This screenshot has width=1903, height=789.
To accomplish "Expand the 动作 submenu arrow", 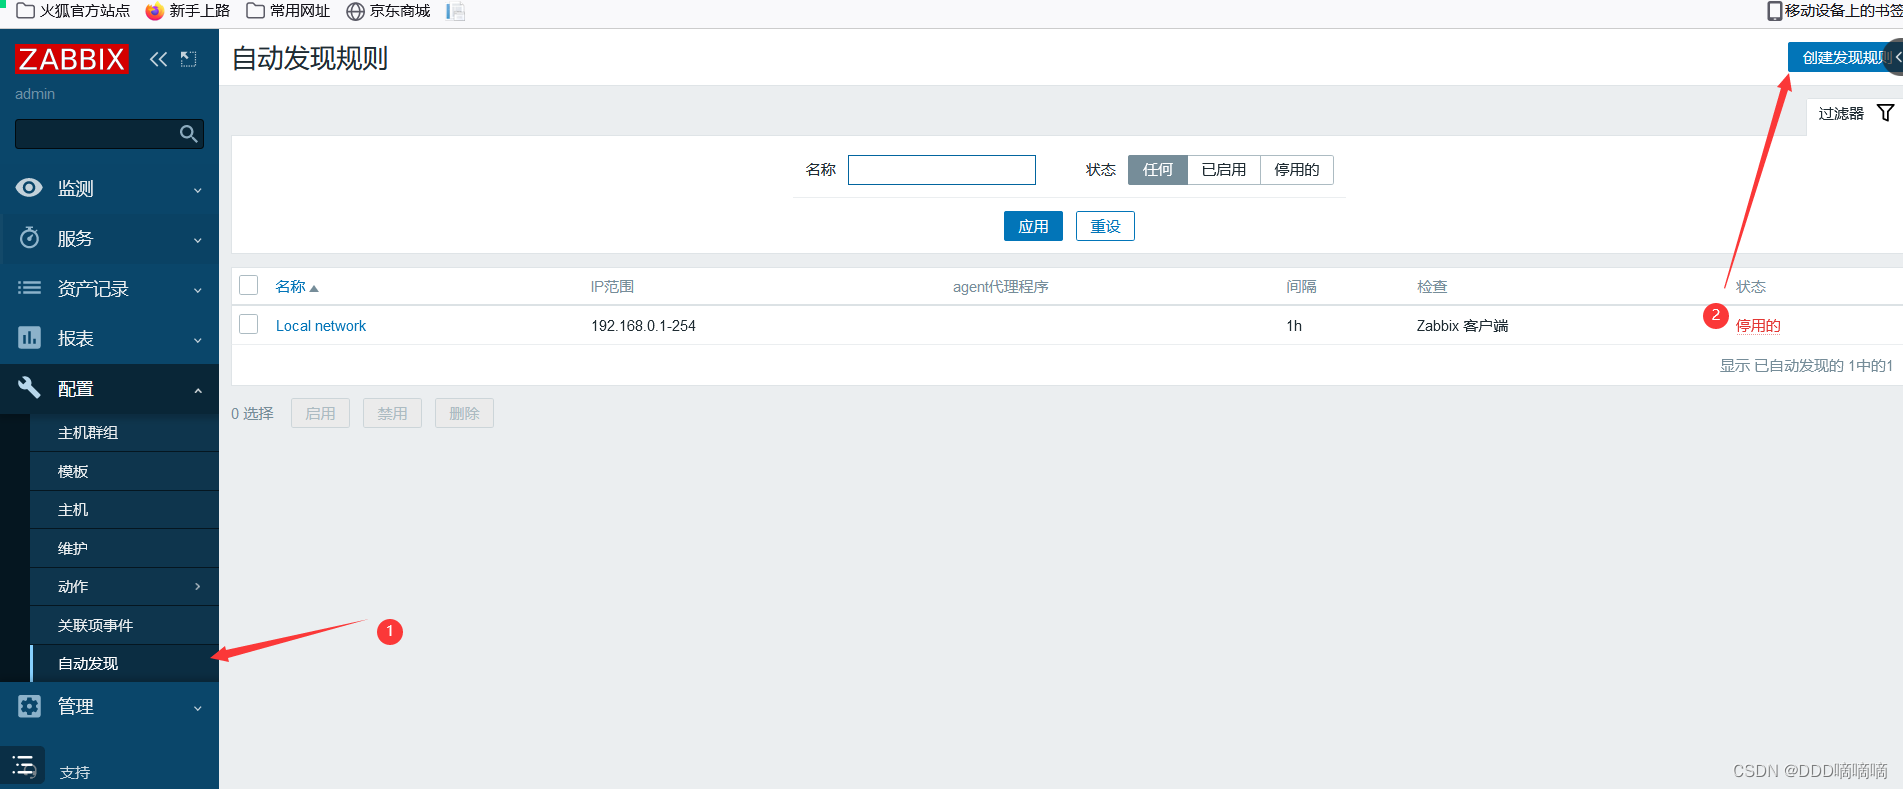I will pyautogui.click(x=198, y=587).
